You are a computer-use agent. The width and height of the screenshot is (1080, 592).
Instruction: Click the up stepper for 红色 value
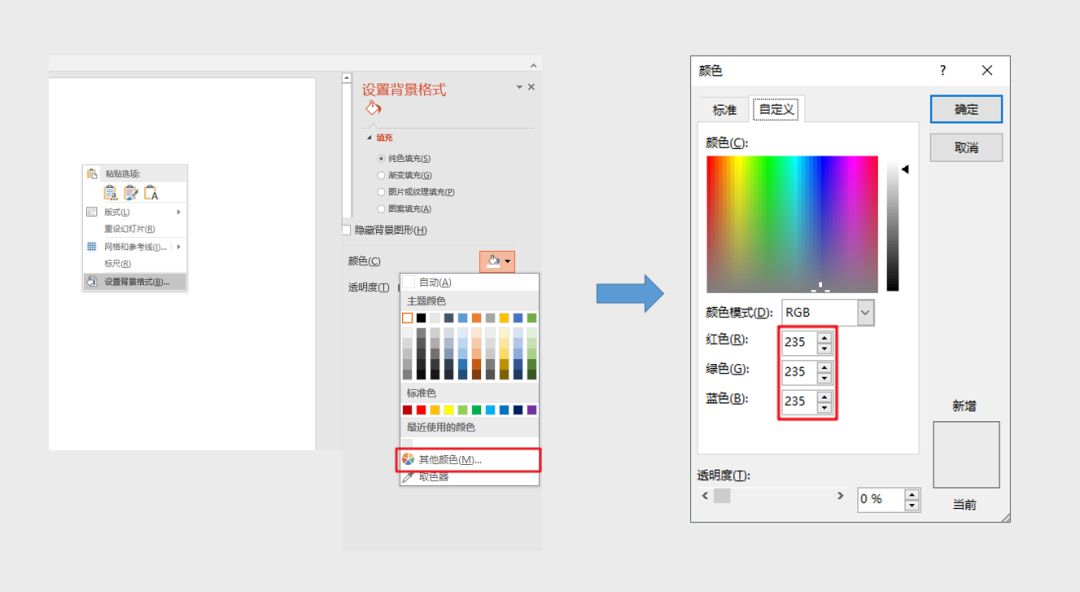pyautogui.click(x=822, y=338)
